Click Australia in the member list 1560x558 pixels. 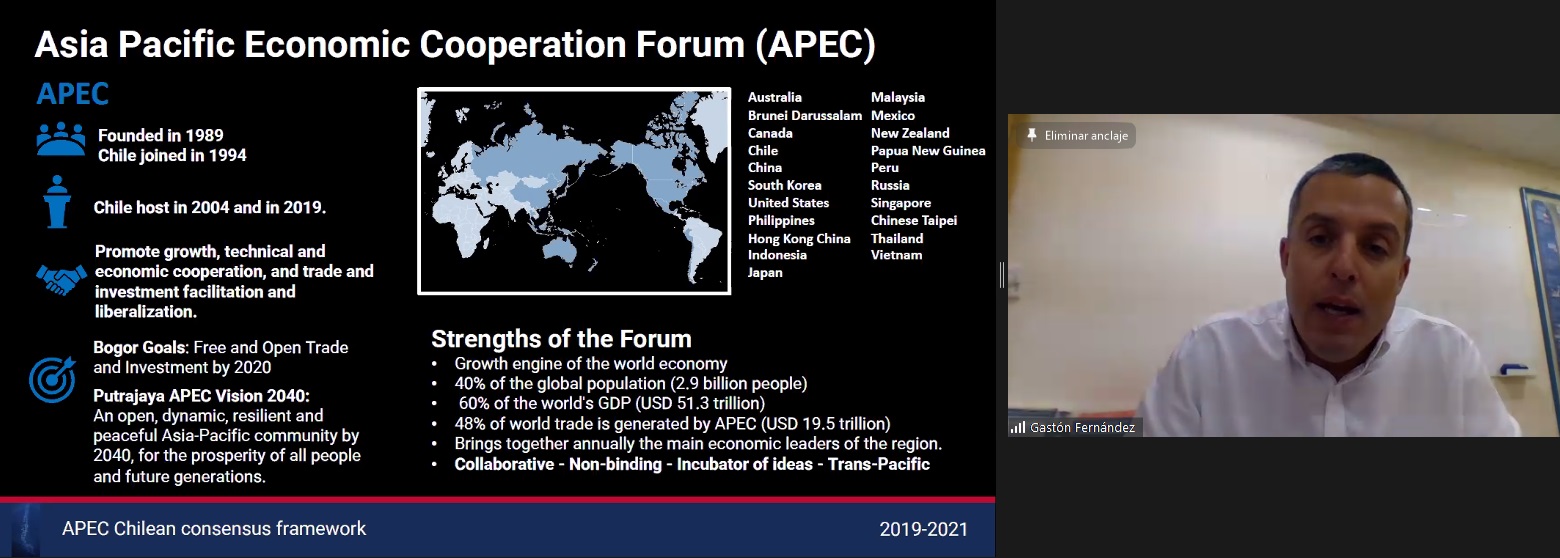tap(775, 98)
